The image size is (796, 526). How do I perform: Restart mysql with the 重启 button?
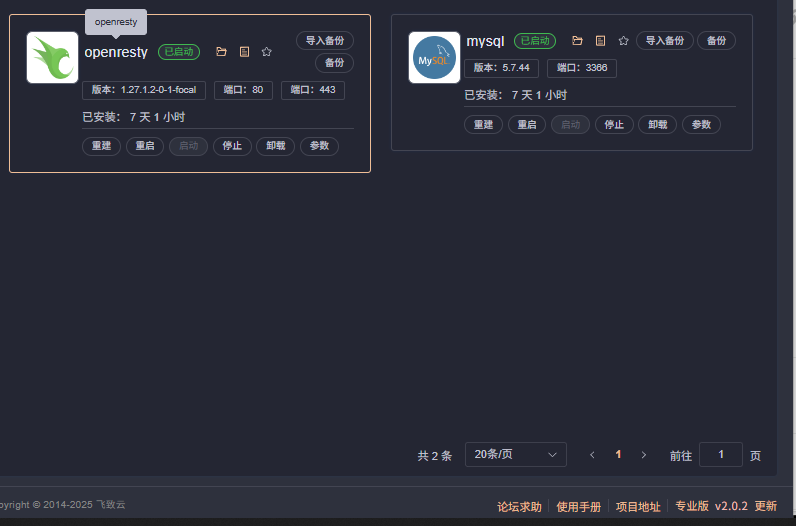[x=527, y=124]
